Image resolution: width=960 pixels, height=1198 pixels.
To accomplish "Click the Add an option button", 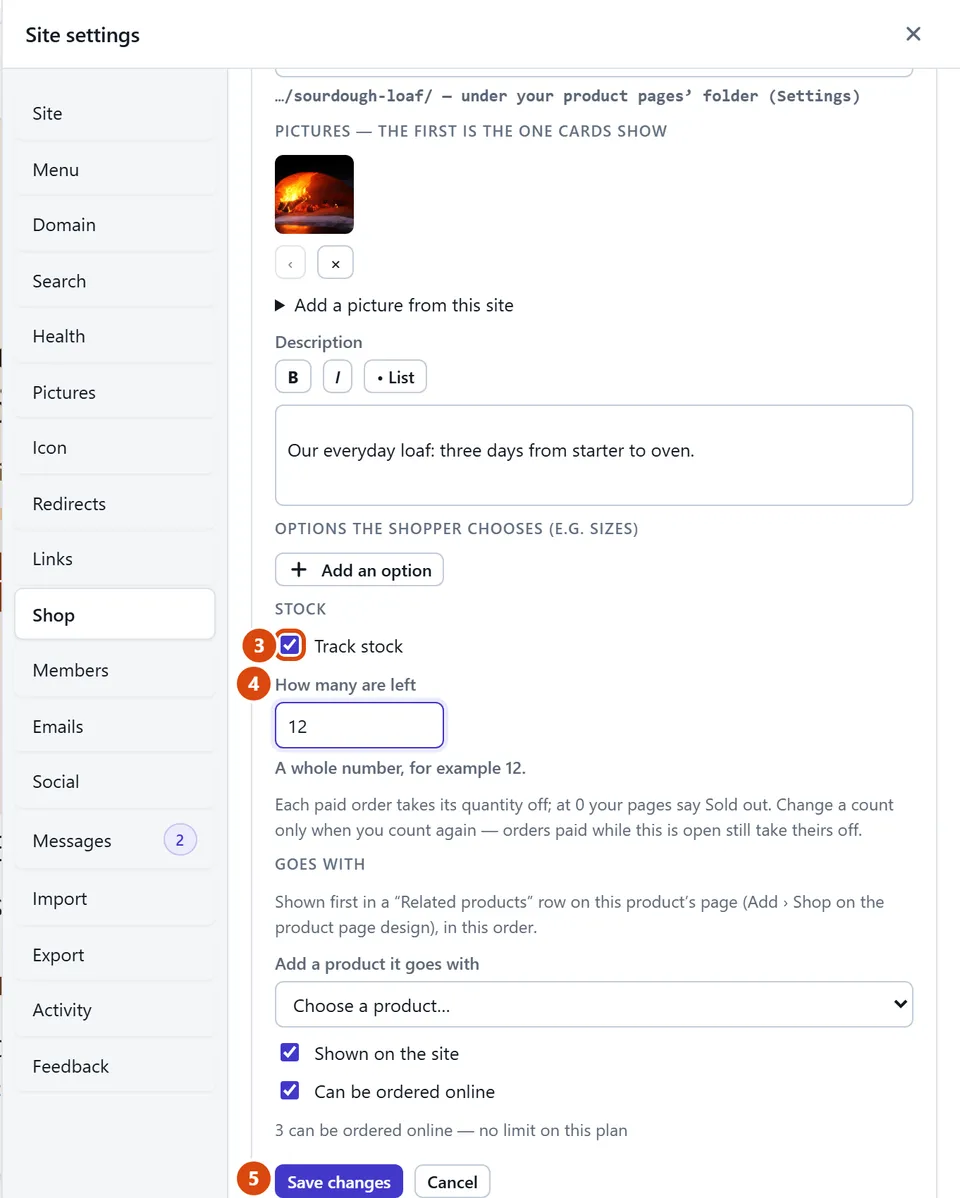I will [359, 570].
